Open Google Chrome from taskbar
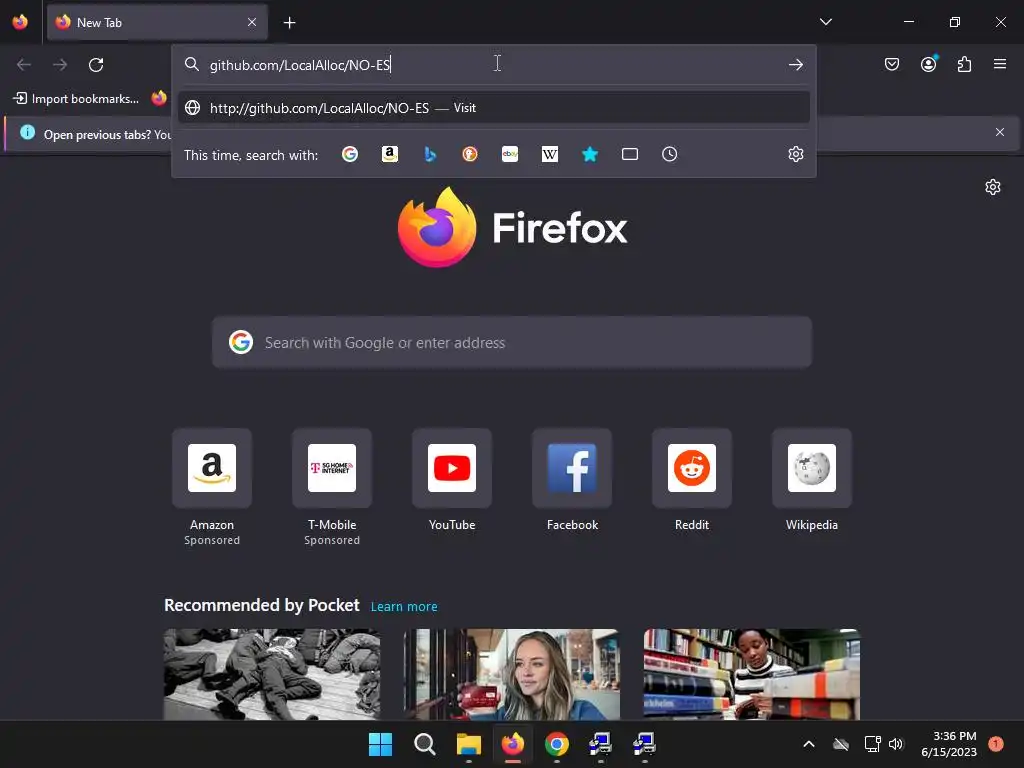This screenshot has height=768, width=1024. click(x=556, y=744)
